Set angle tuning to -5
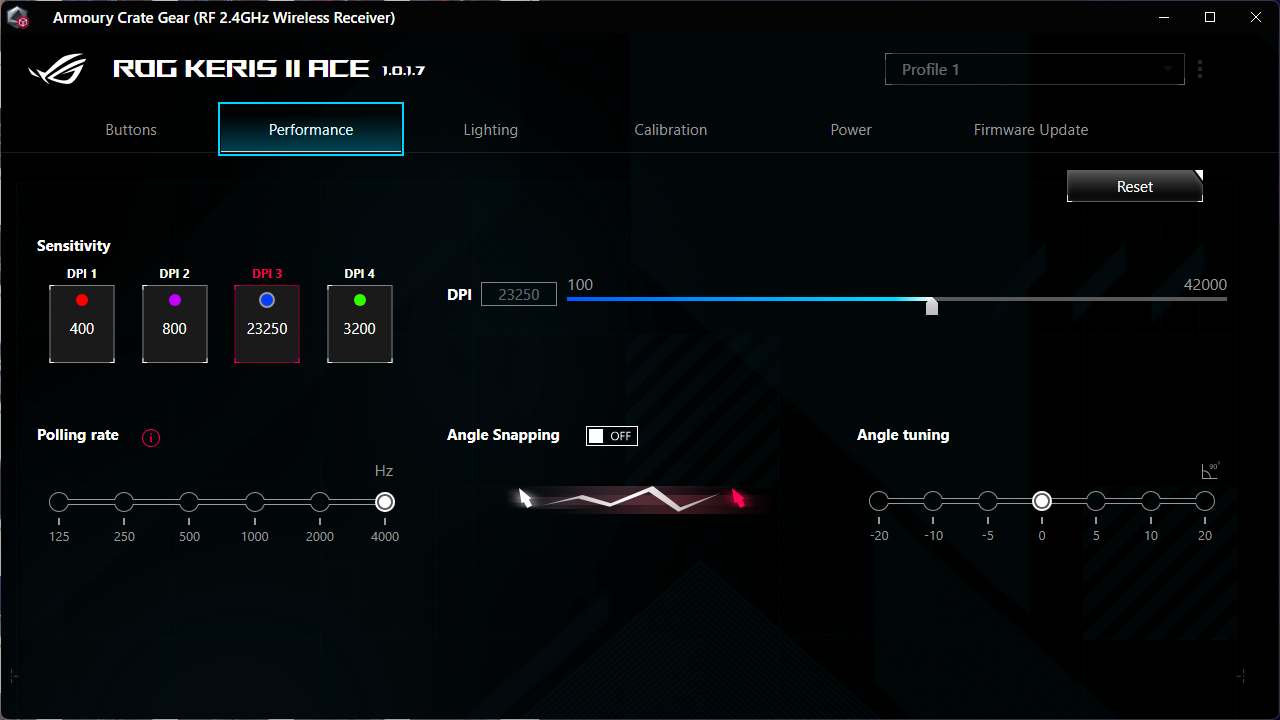The image size is (1280, 720). (988, 501)
